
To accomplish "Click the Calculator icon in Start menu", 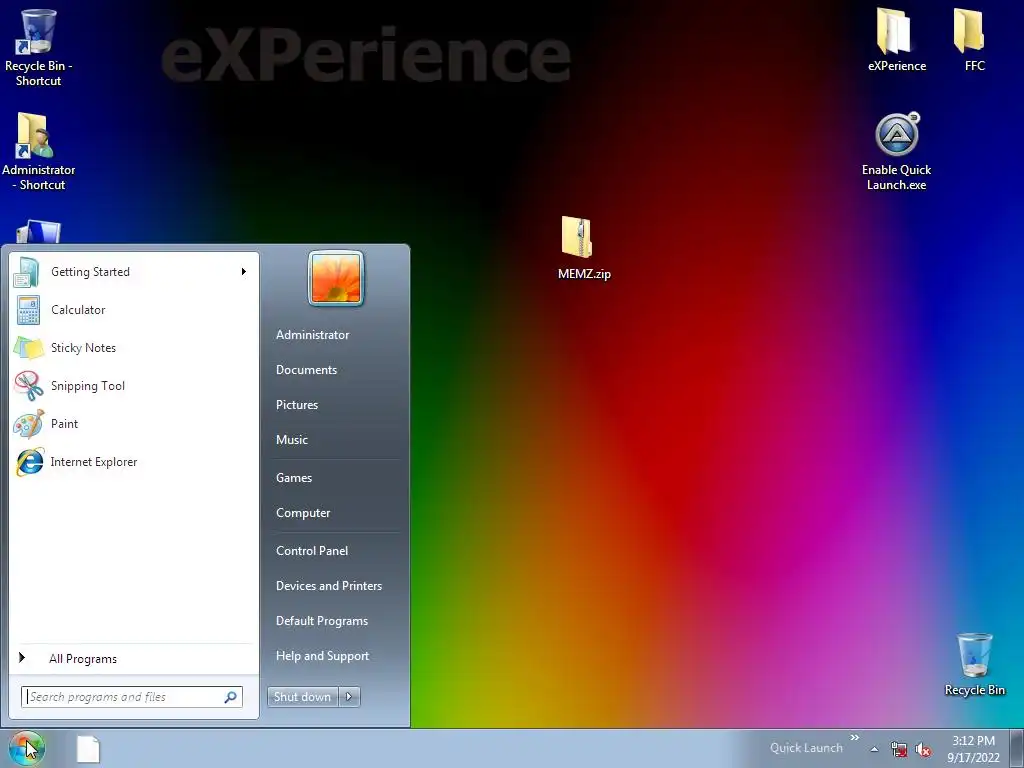I will click(28, 310).
